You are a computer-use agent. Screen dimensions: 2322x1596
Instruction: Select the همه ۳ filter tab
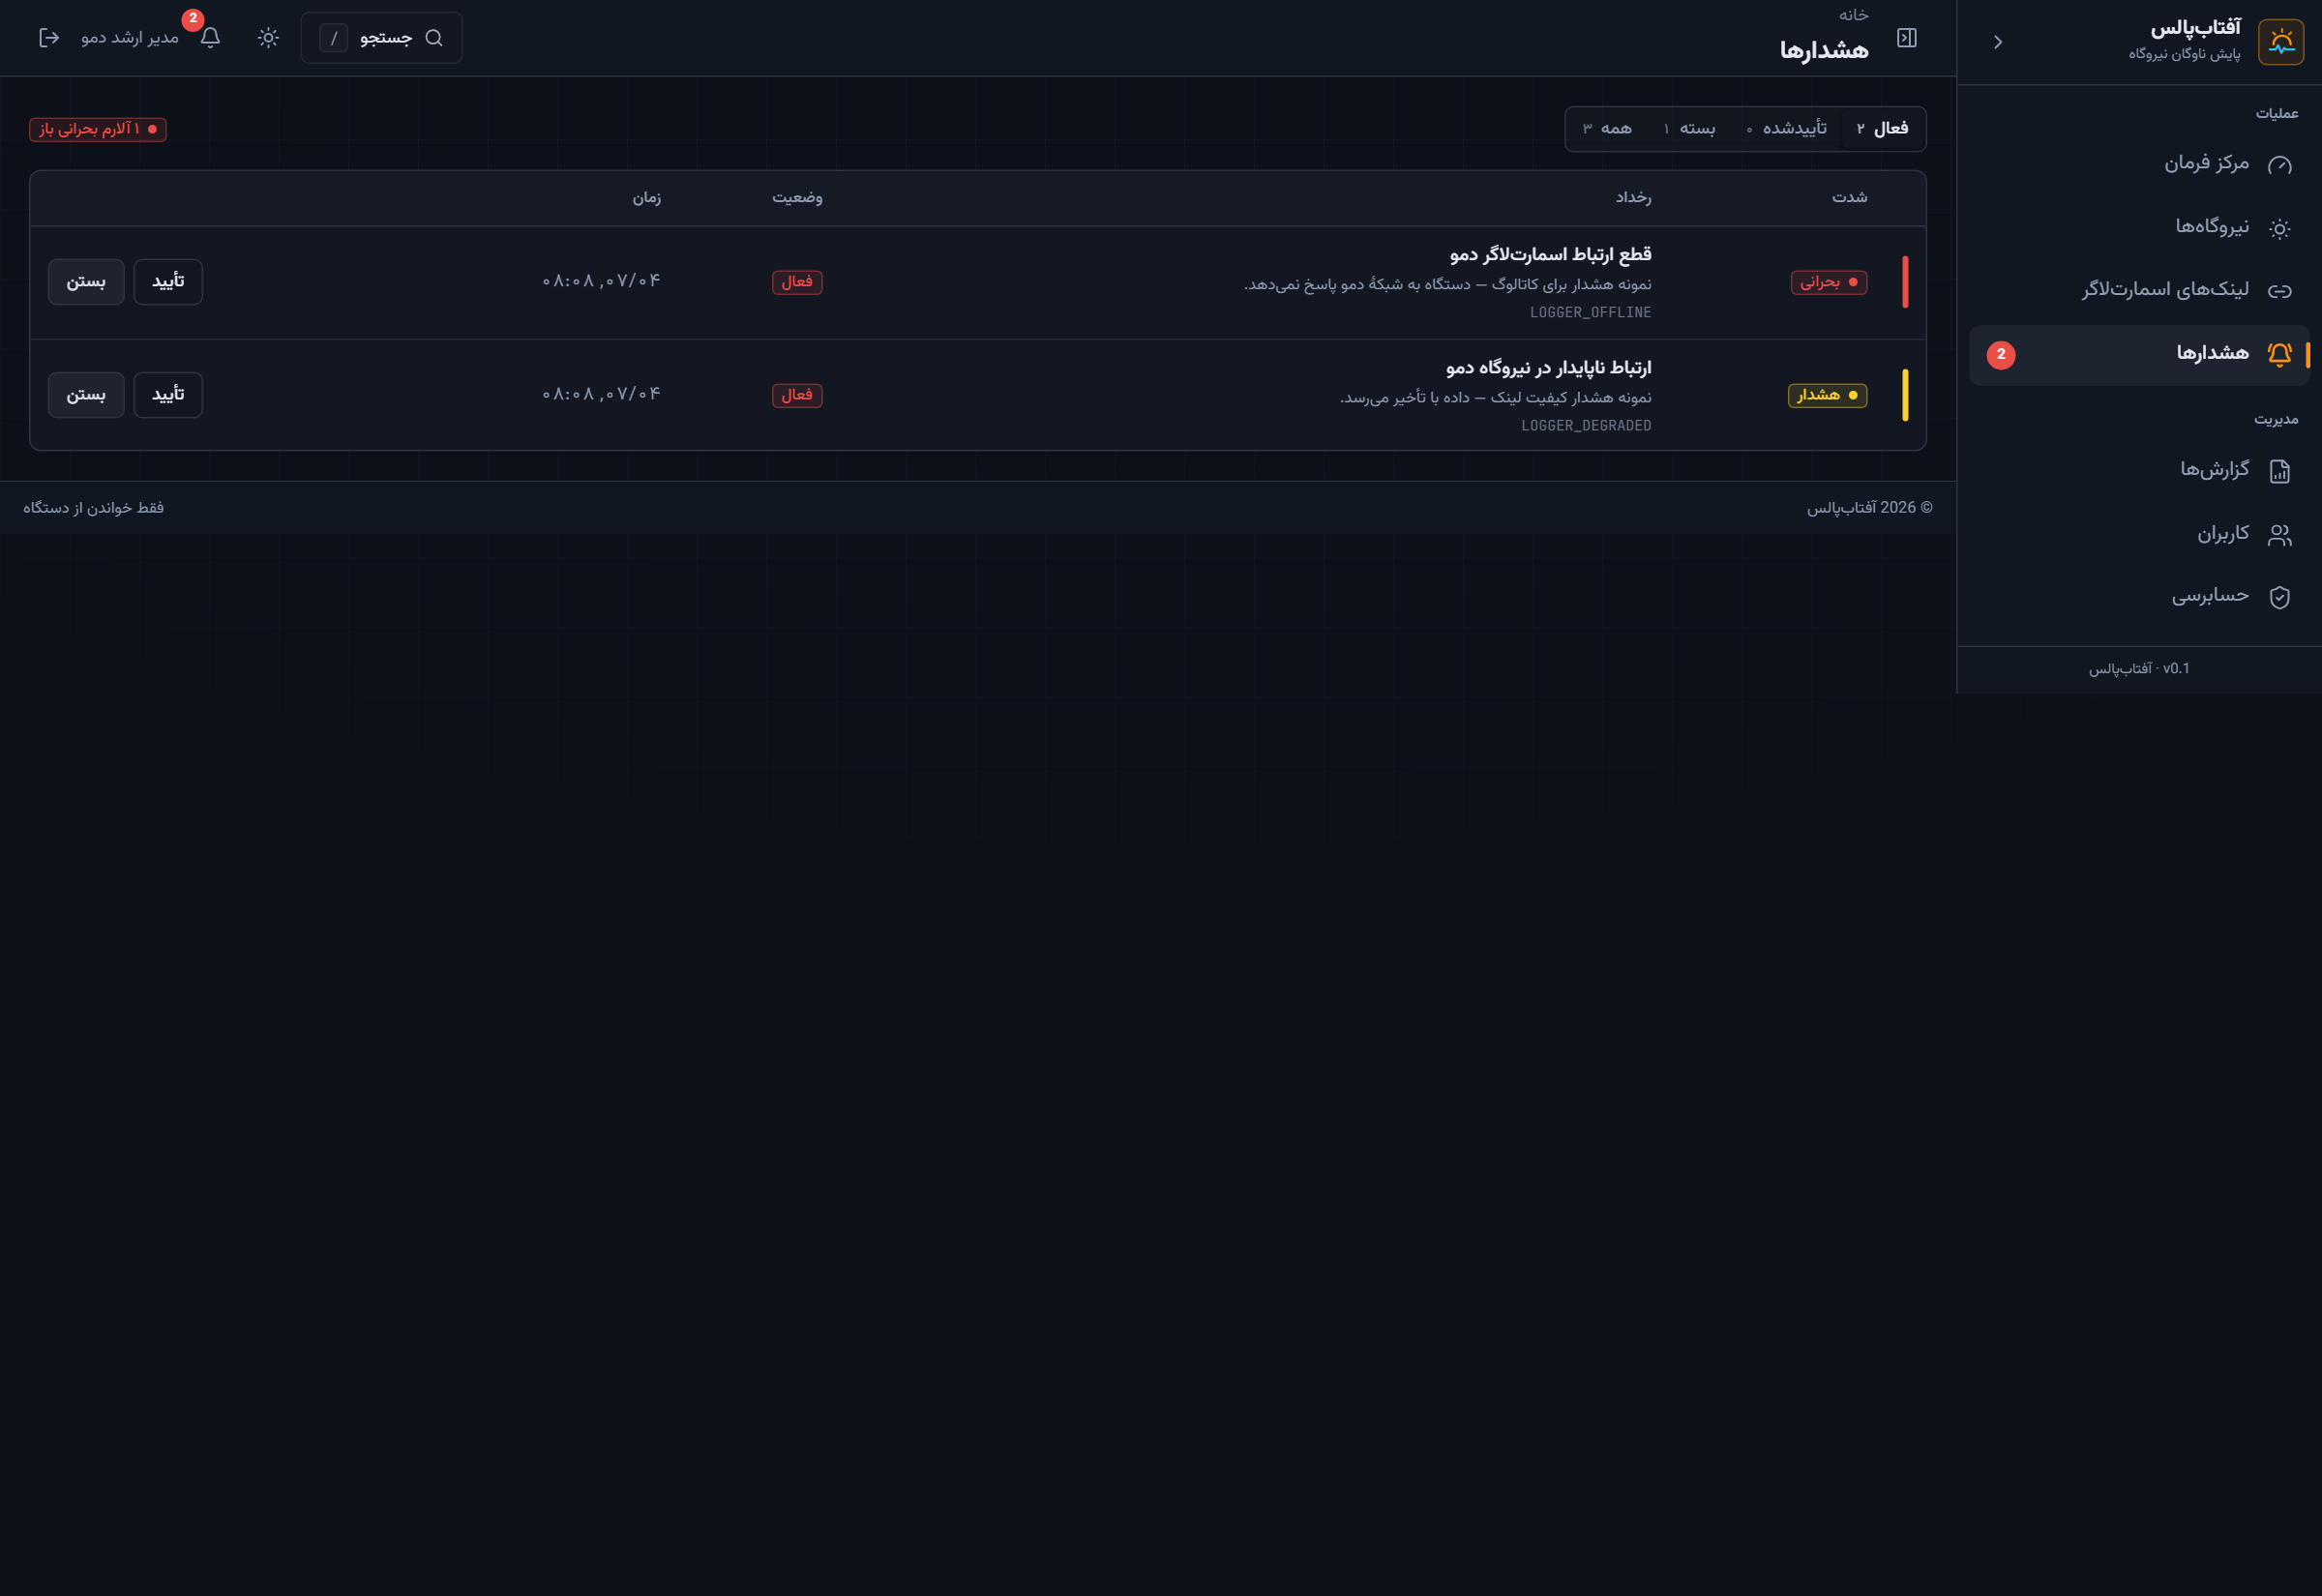click(1607, 129)
